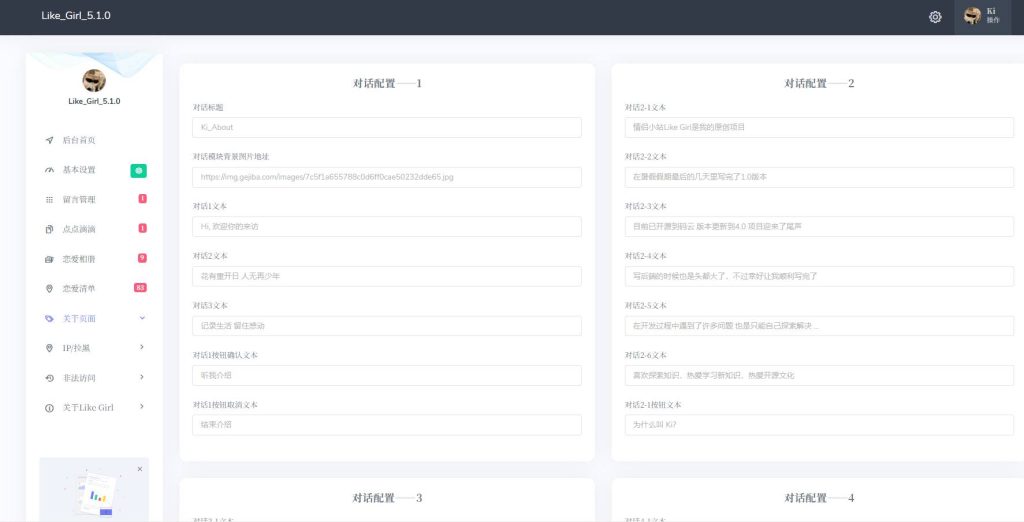Open the settings gear icon in header
This screenshot has width=1024, height=522.
[x=935, y=17]
